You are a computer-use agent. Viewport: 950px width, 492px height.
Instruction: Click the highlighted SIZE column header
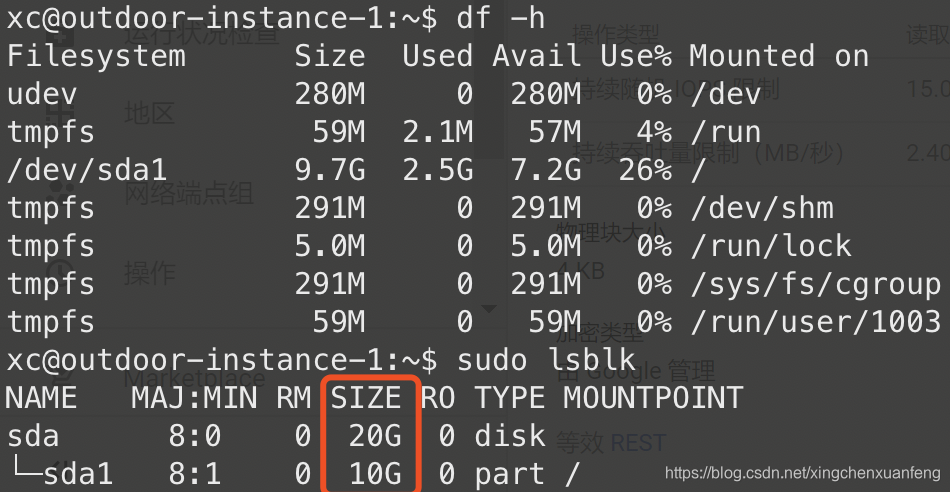point(366,397)
